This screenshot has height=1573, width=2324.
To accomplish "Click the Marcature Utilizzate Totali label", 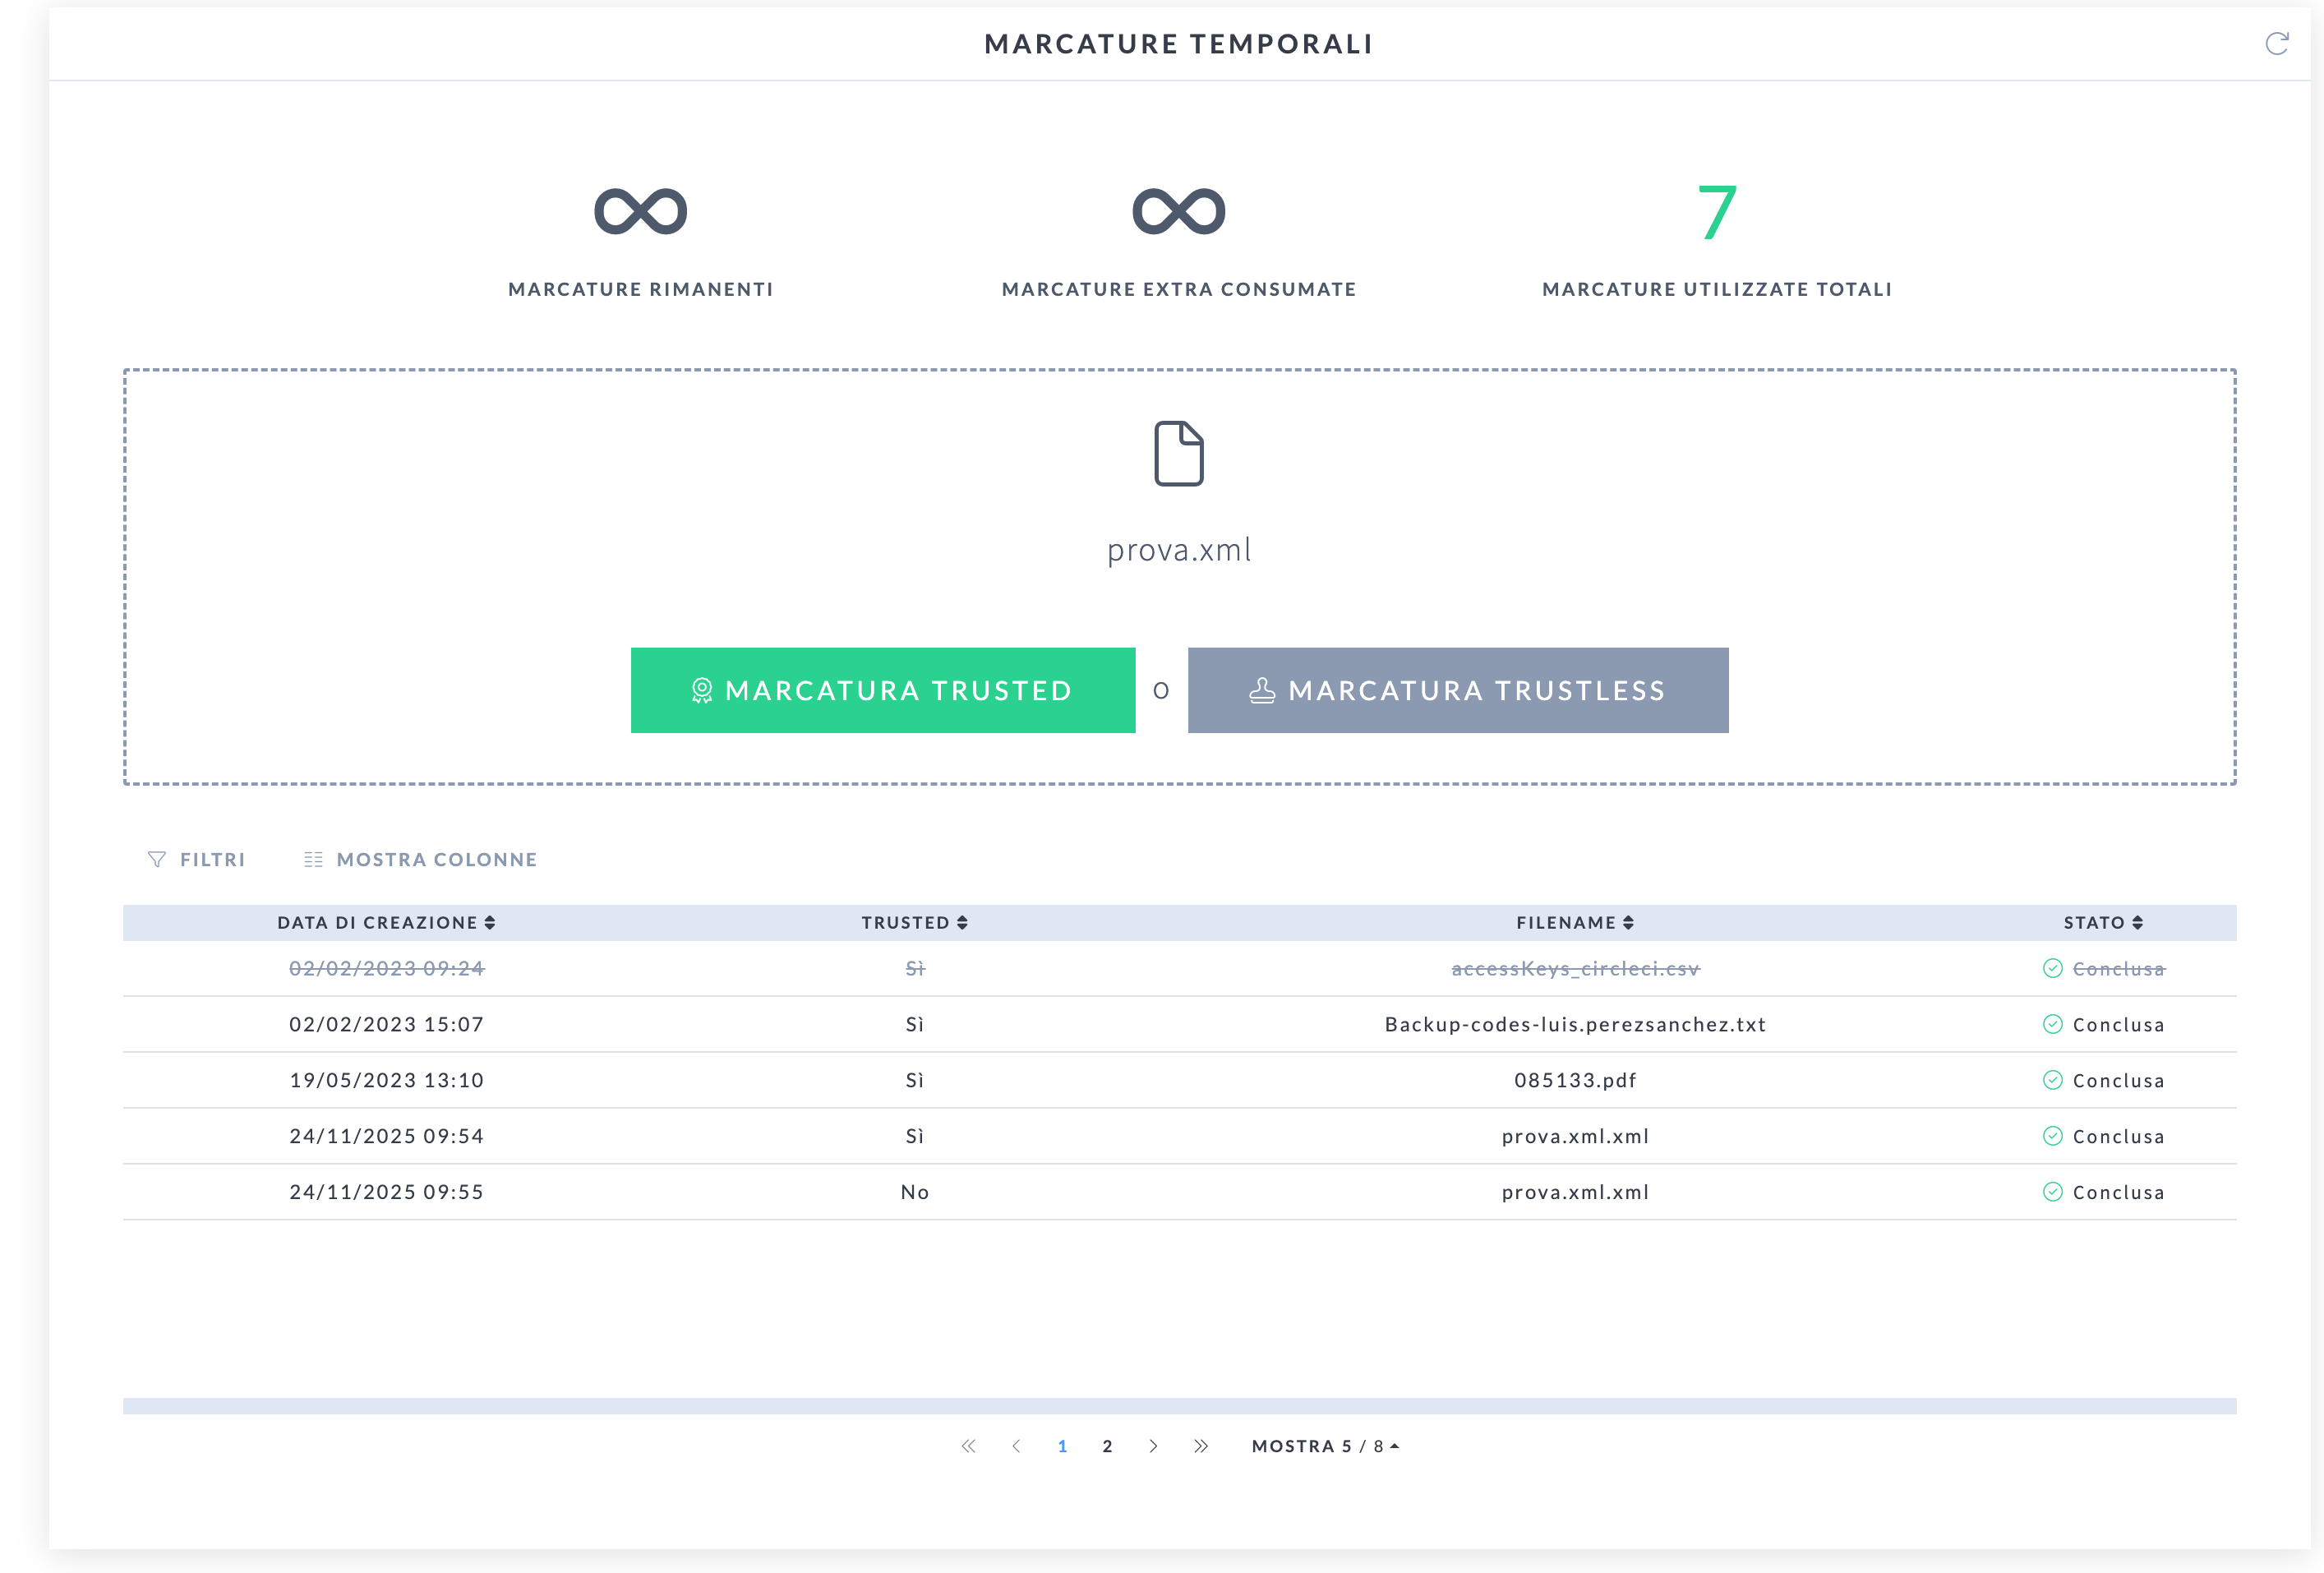I will click(1717, 289).
